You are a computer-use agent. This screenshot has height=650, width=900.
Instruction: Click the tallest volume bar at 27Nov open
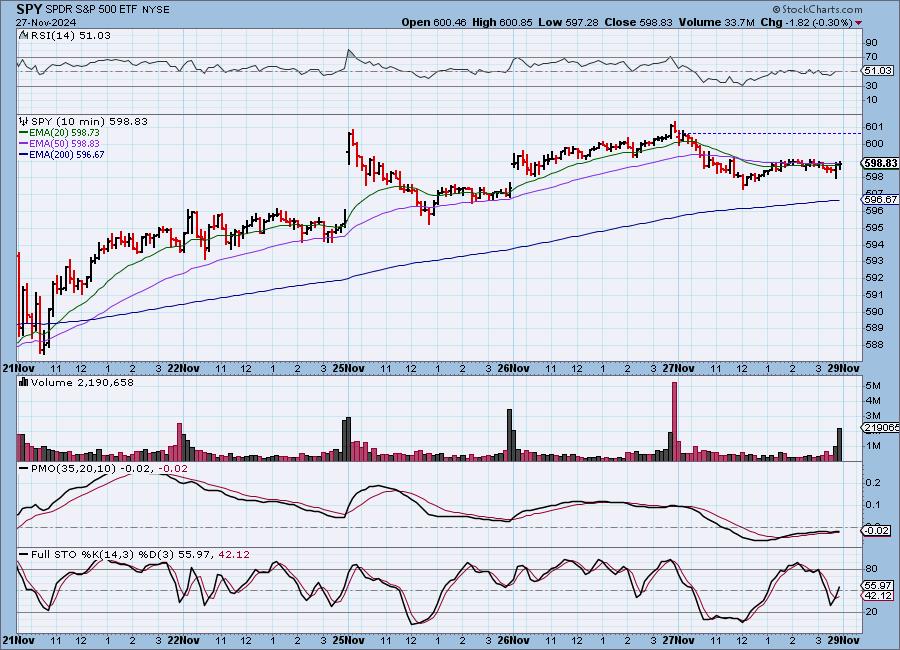pos(674,421)
